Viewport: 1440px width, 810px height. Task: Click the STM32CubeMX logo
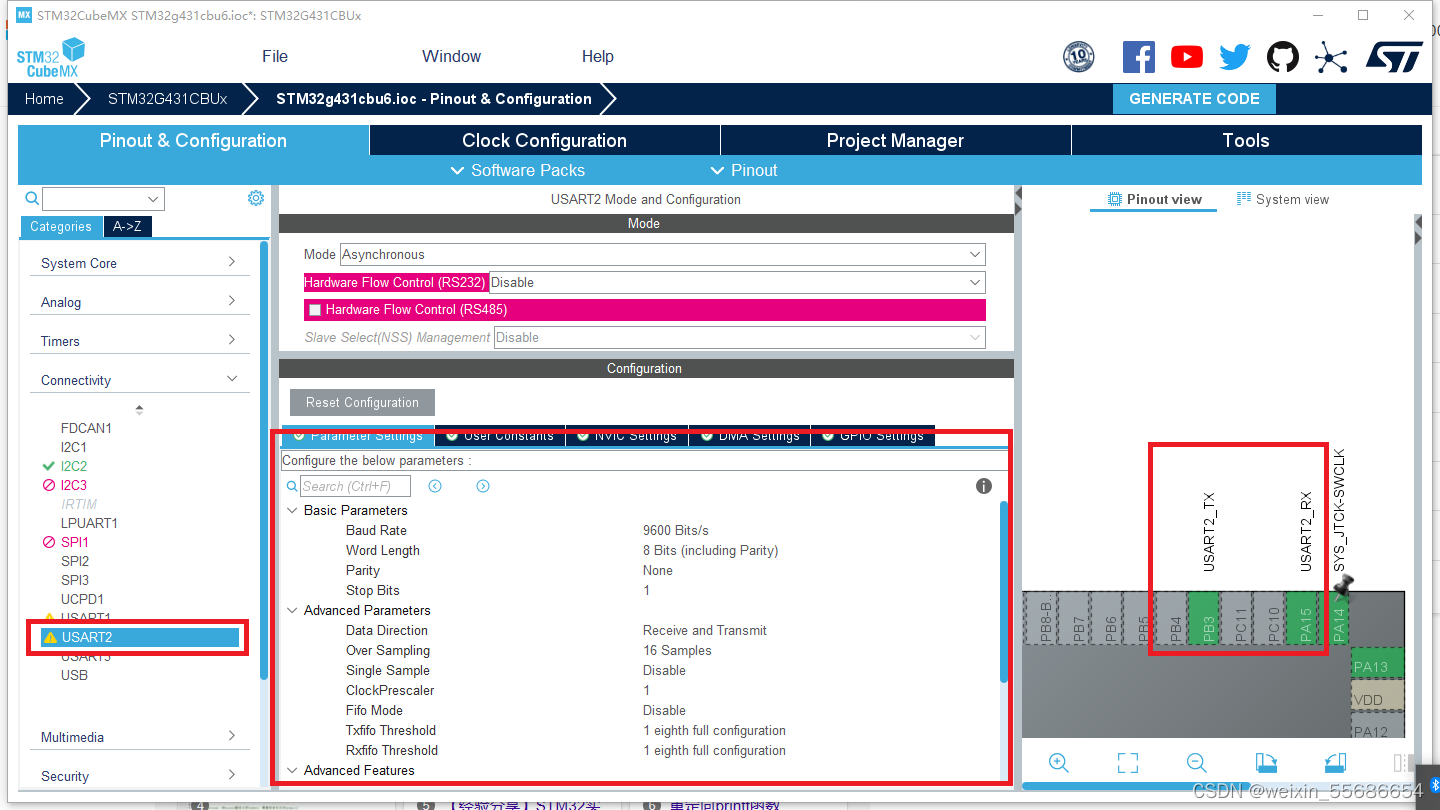50,58
